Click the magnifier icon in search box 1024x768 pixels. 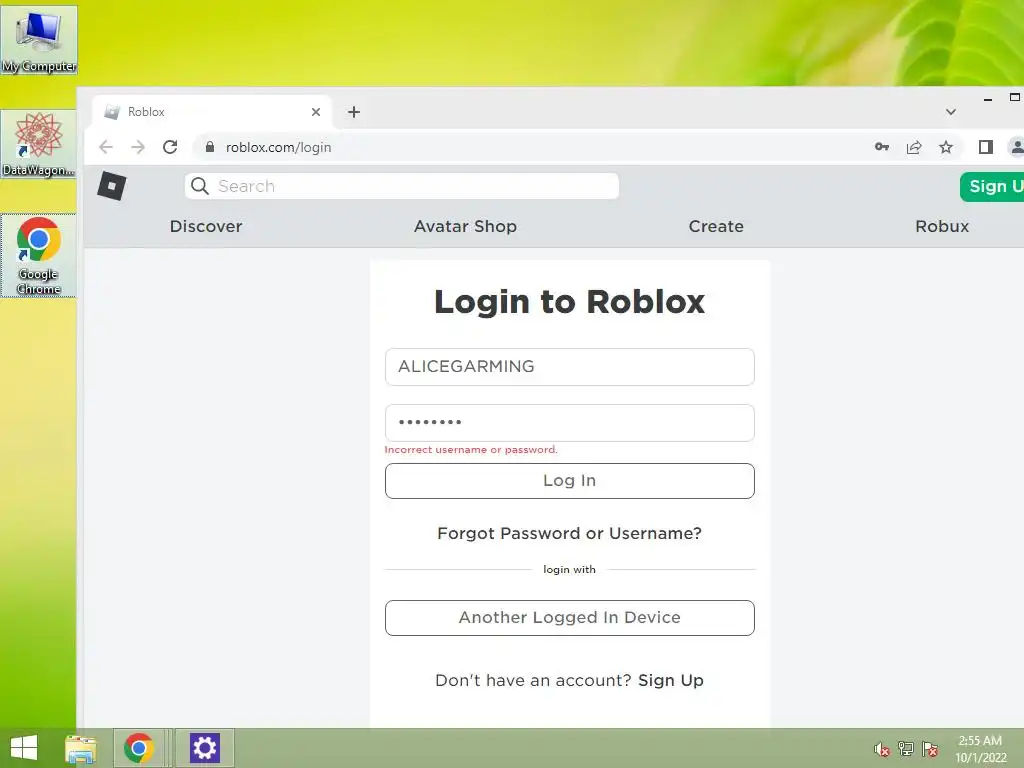coord(200,186)
